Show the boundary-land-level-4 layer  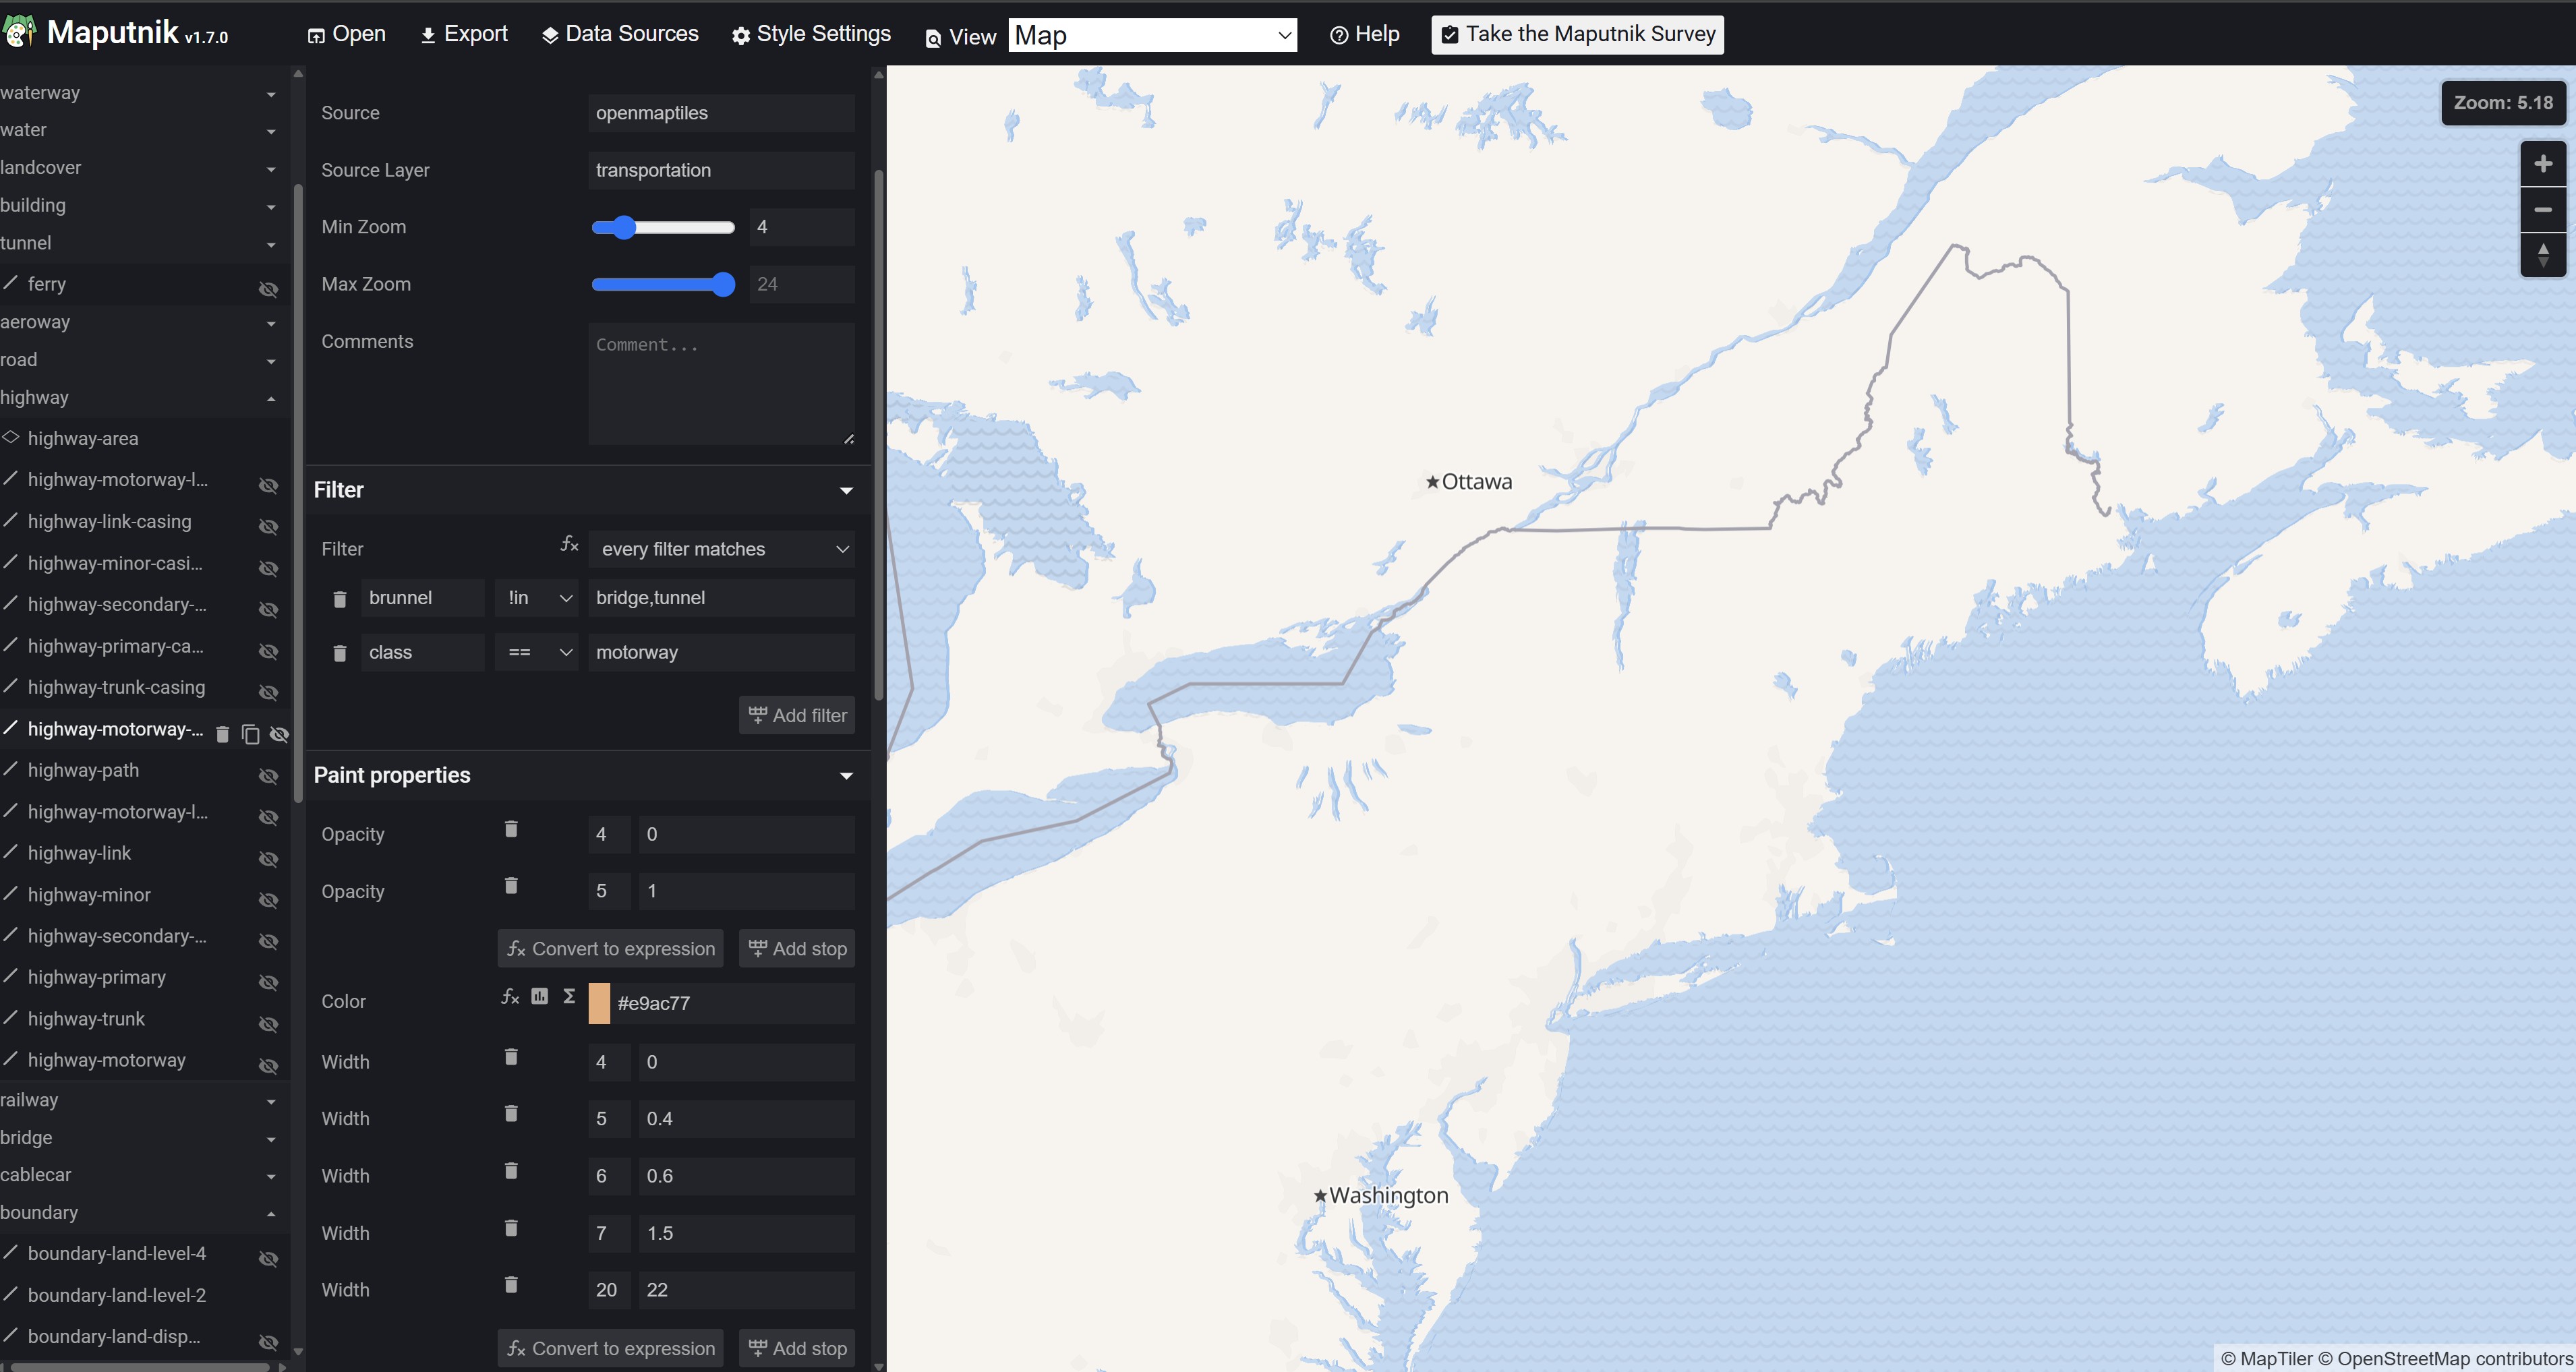tap(269, 1259)
